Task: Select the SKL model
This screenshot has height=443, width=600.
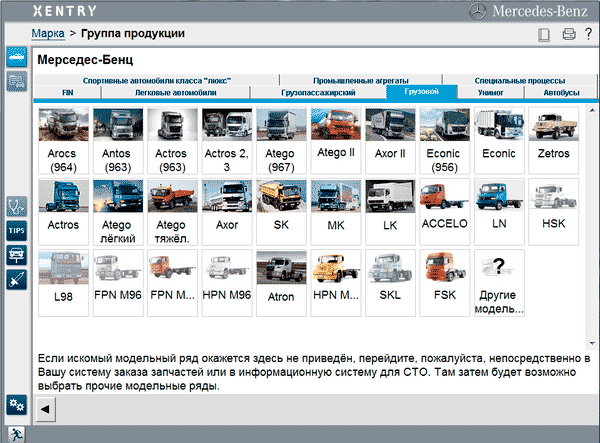Action: pyautogui.click(x=390, y=283)
